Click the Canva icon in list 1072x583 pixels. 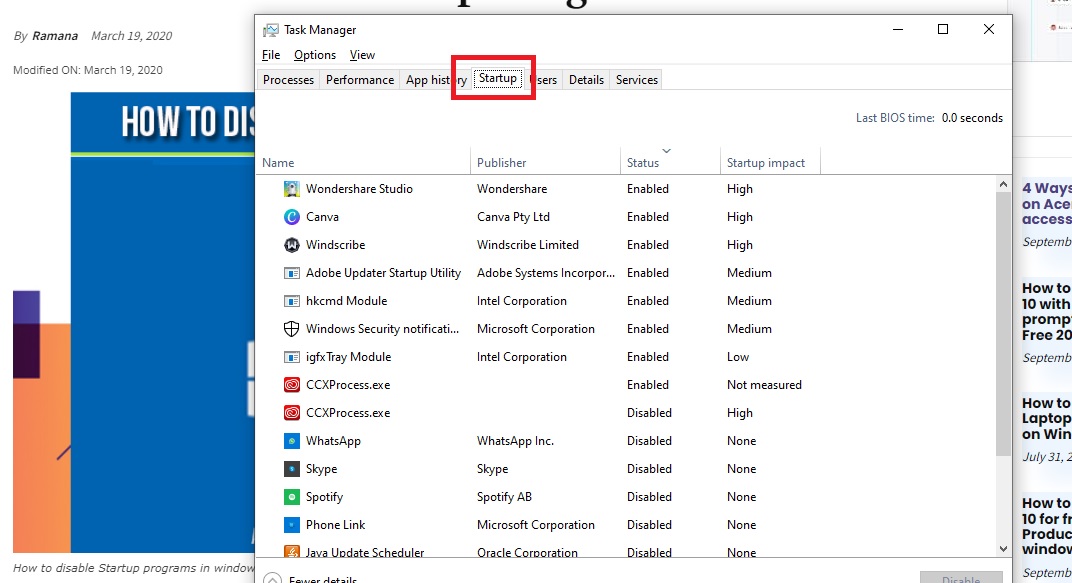[x=291, y=217]
